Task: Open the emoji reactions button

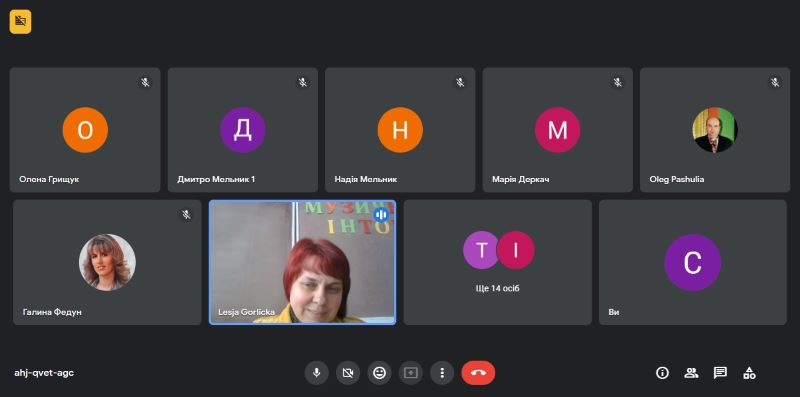Action: coord(379,373)
